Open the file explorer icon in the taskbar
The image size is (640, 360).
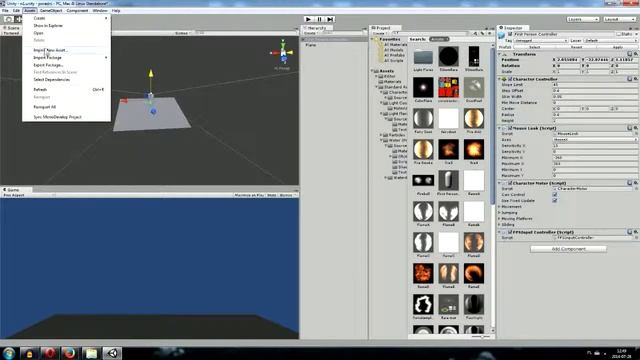pyautogui.click(x=91, y=353)
